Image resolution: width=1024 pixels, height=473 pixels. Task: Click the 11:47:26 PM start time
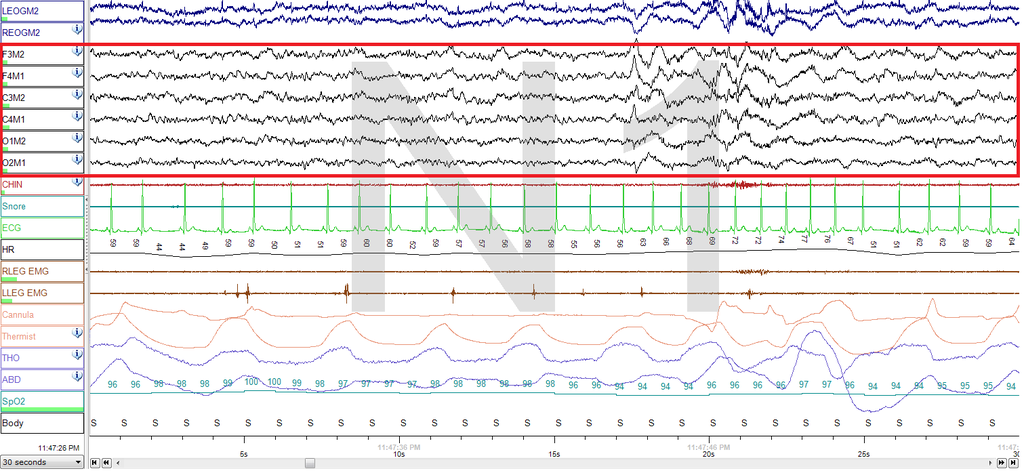59,448
